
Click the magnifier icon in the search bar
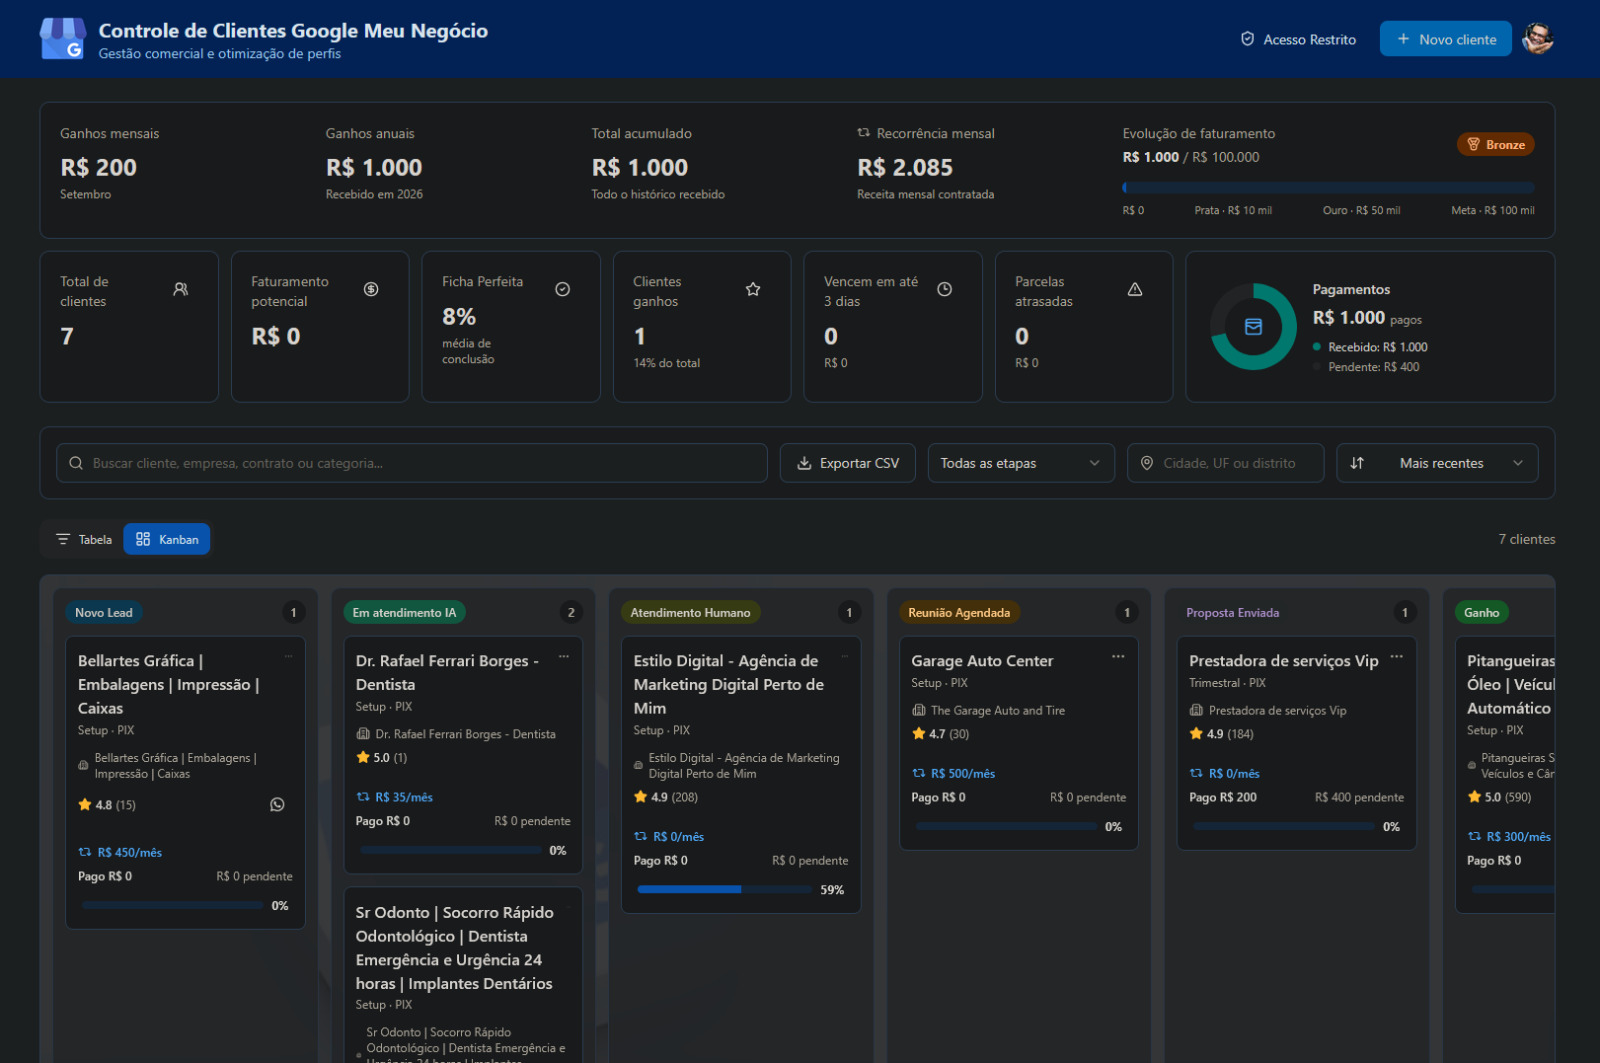pos(76,463)
